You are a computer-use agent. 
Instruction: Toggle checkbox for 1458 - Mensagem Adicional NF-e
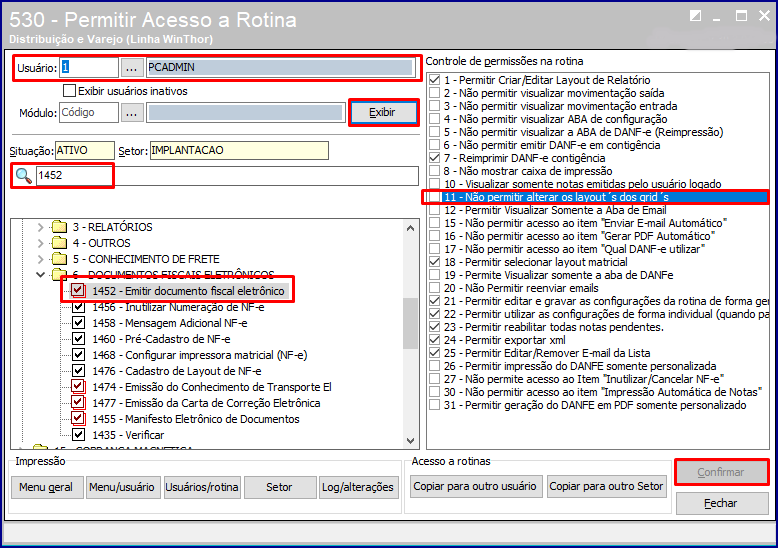[x=78, y=323]
